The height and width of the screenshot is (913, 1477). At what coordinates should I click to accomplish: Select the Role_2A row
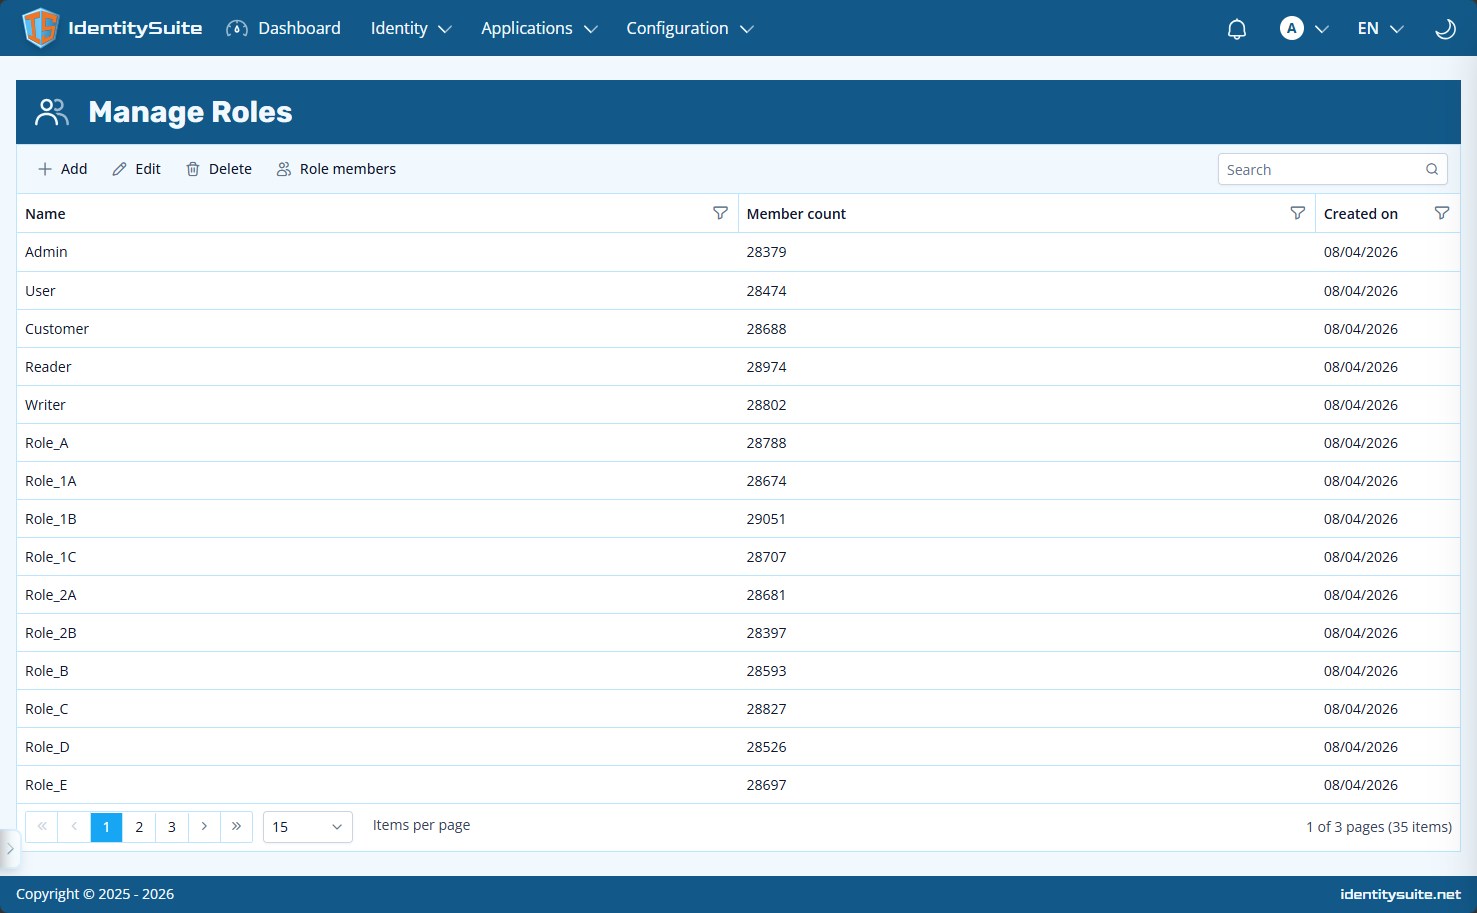738,595
